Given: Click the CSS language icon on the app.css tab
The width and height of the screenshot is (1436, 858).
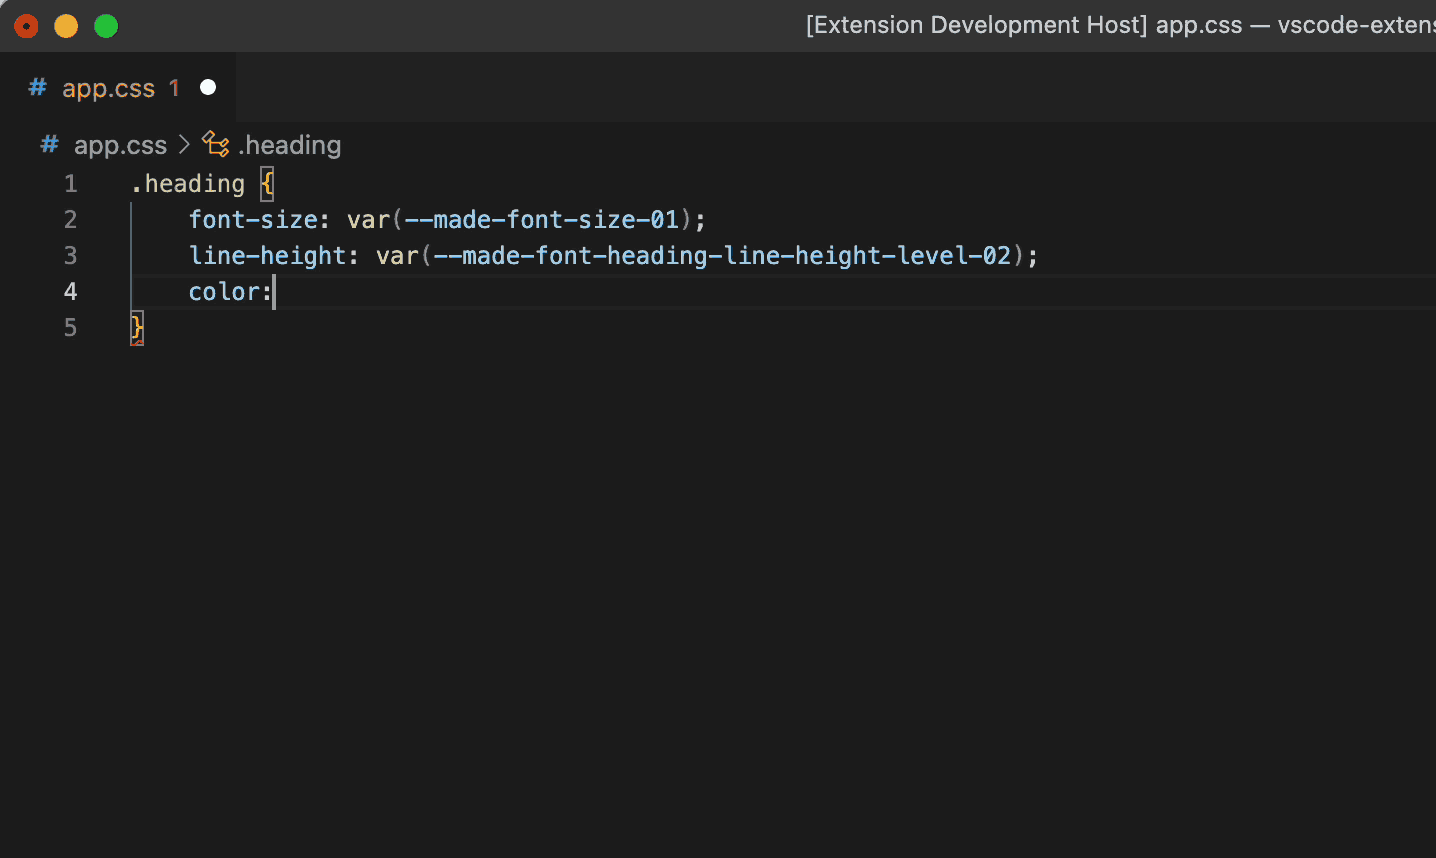Looking at the screenshot, I should click(37, 87).
